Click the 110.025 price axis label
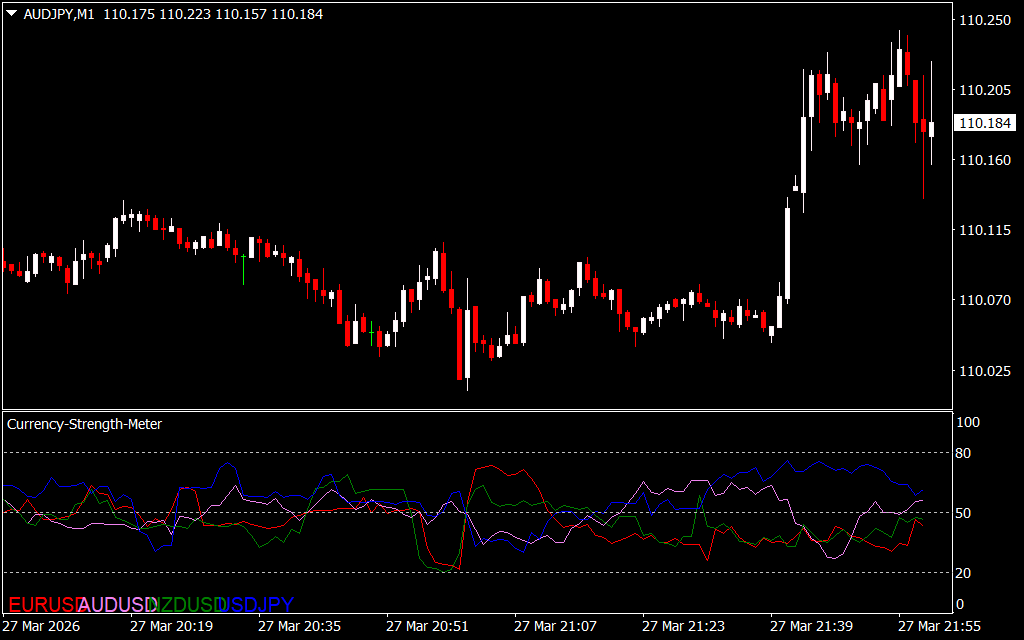 tap(984, 371)
